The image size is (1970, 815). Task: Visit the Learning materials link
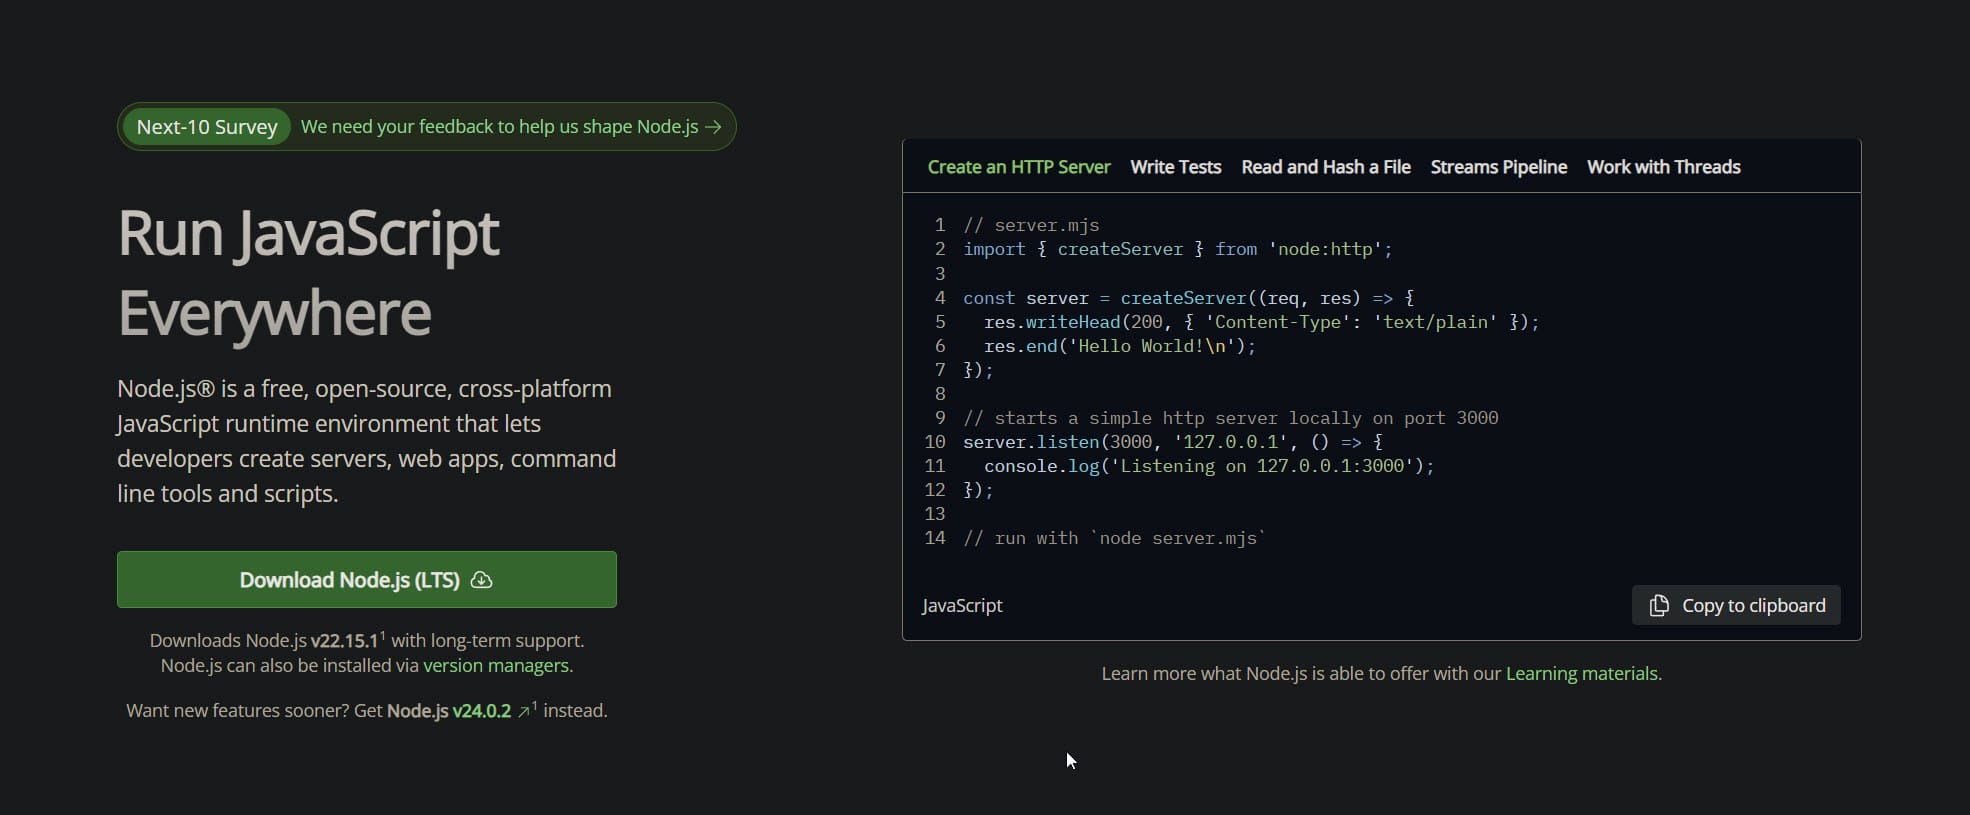(x=1581, y=674)
